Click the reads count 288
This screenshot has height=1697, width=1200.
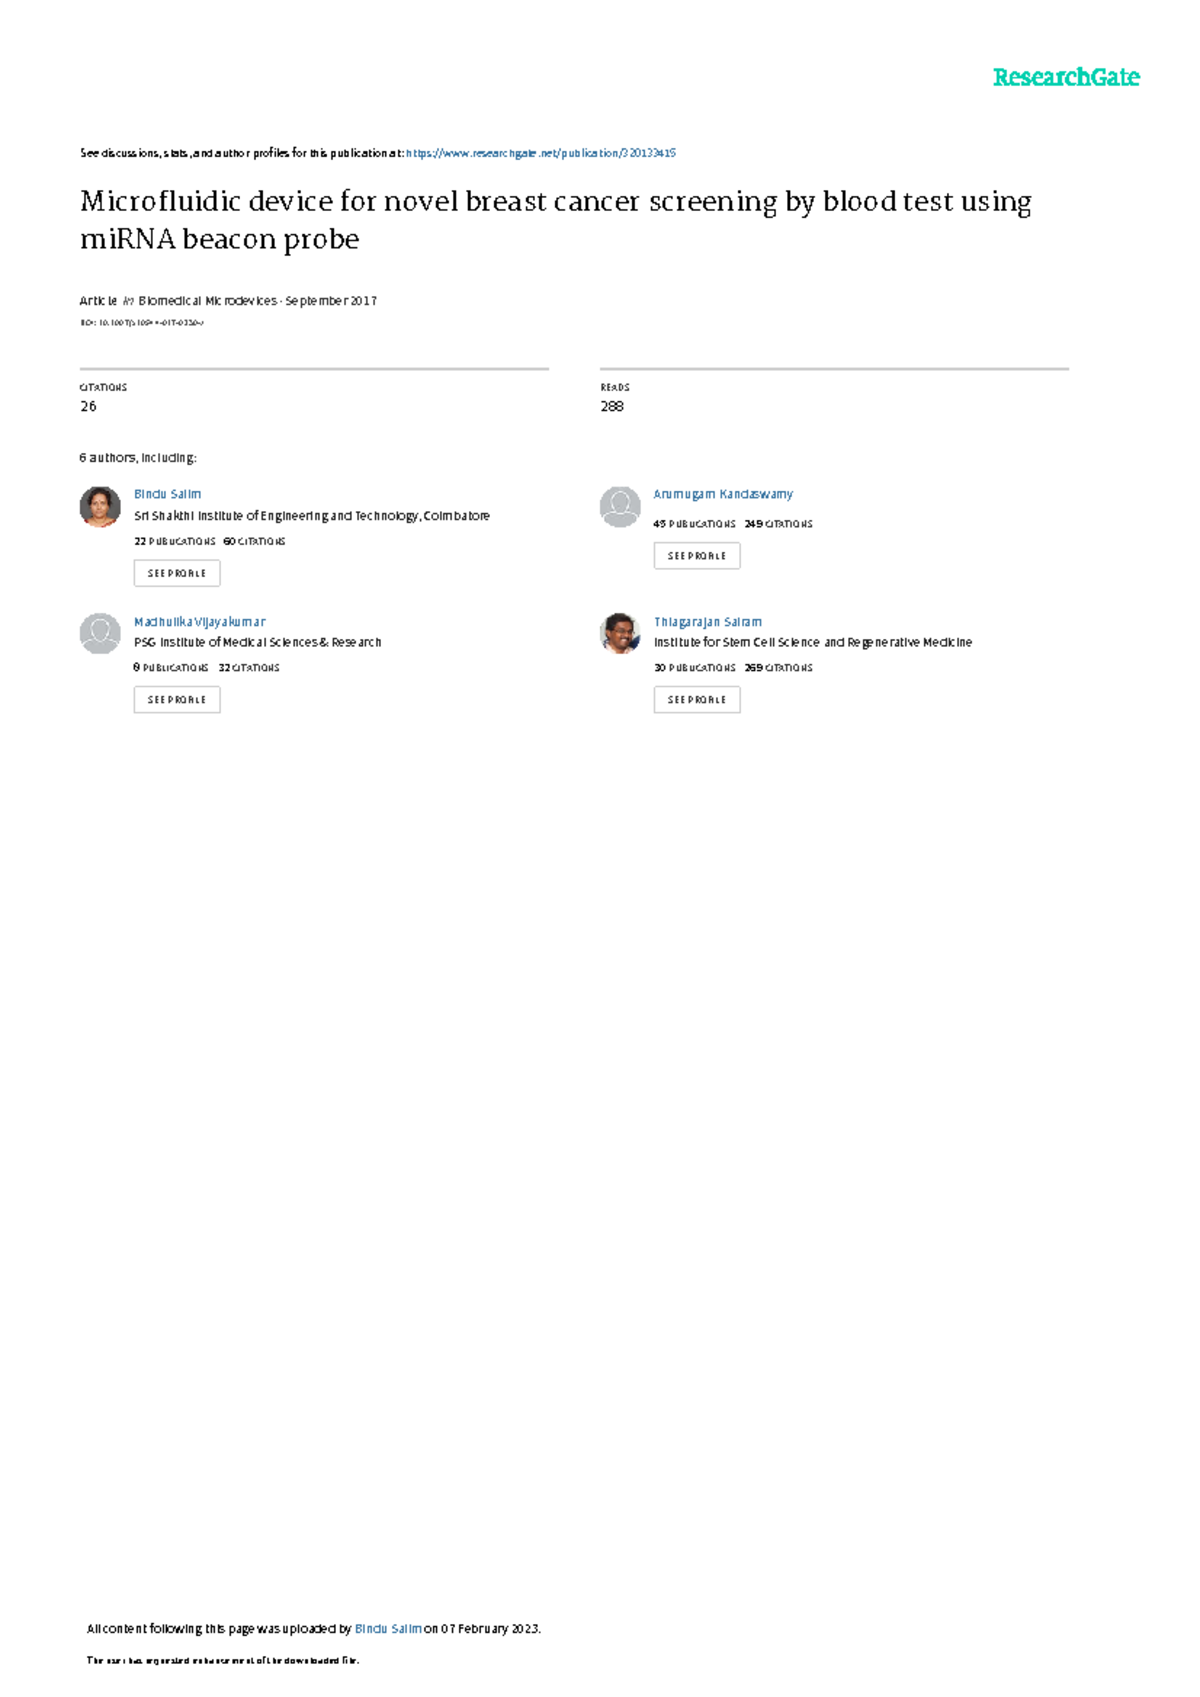point(612,406)
